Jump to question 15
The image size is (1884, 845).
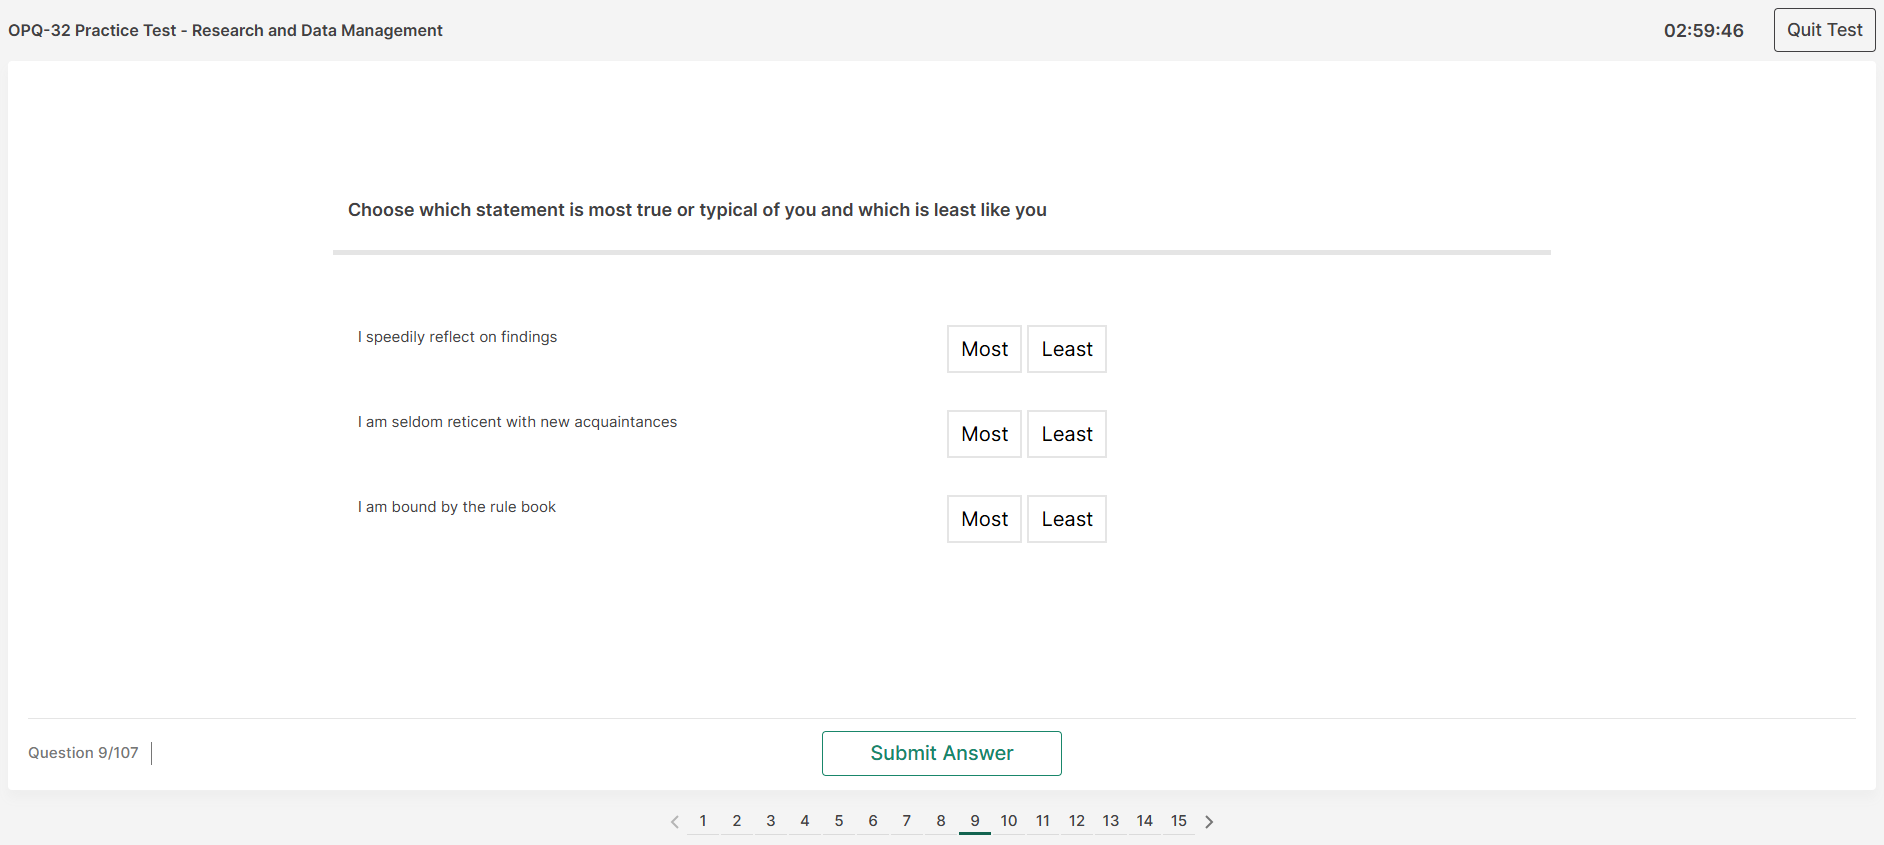[1179, 821]
